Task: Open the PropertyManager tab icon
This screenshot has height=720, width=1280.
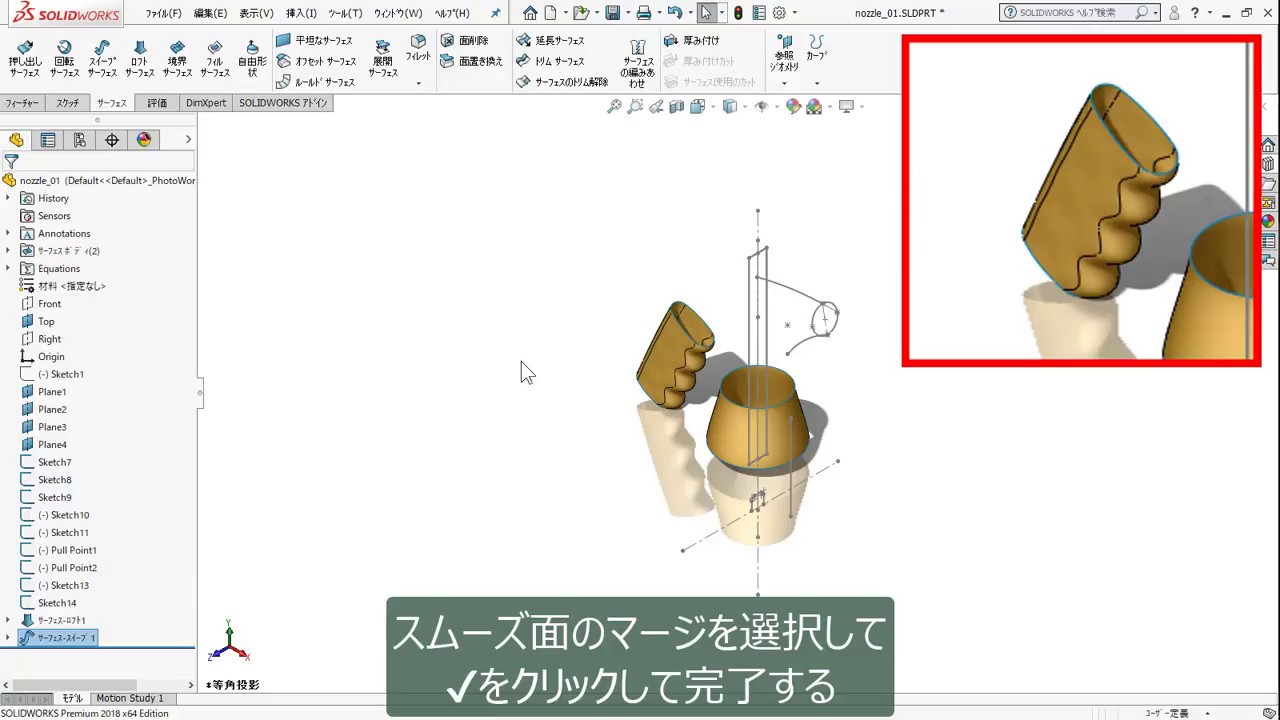Action: [x=48, y=140]
